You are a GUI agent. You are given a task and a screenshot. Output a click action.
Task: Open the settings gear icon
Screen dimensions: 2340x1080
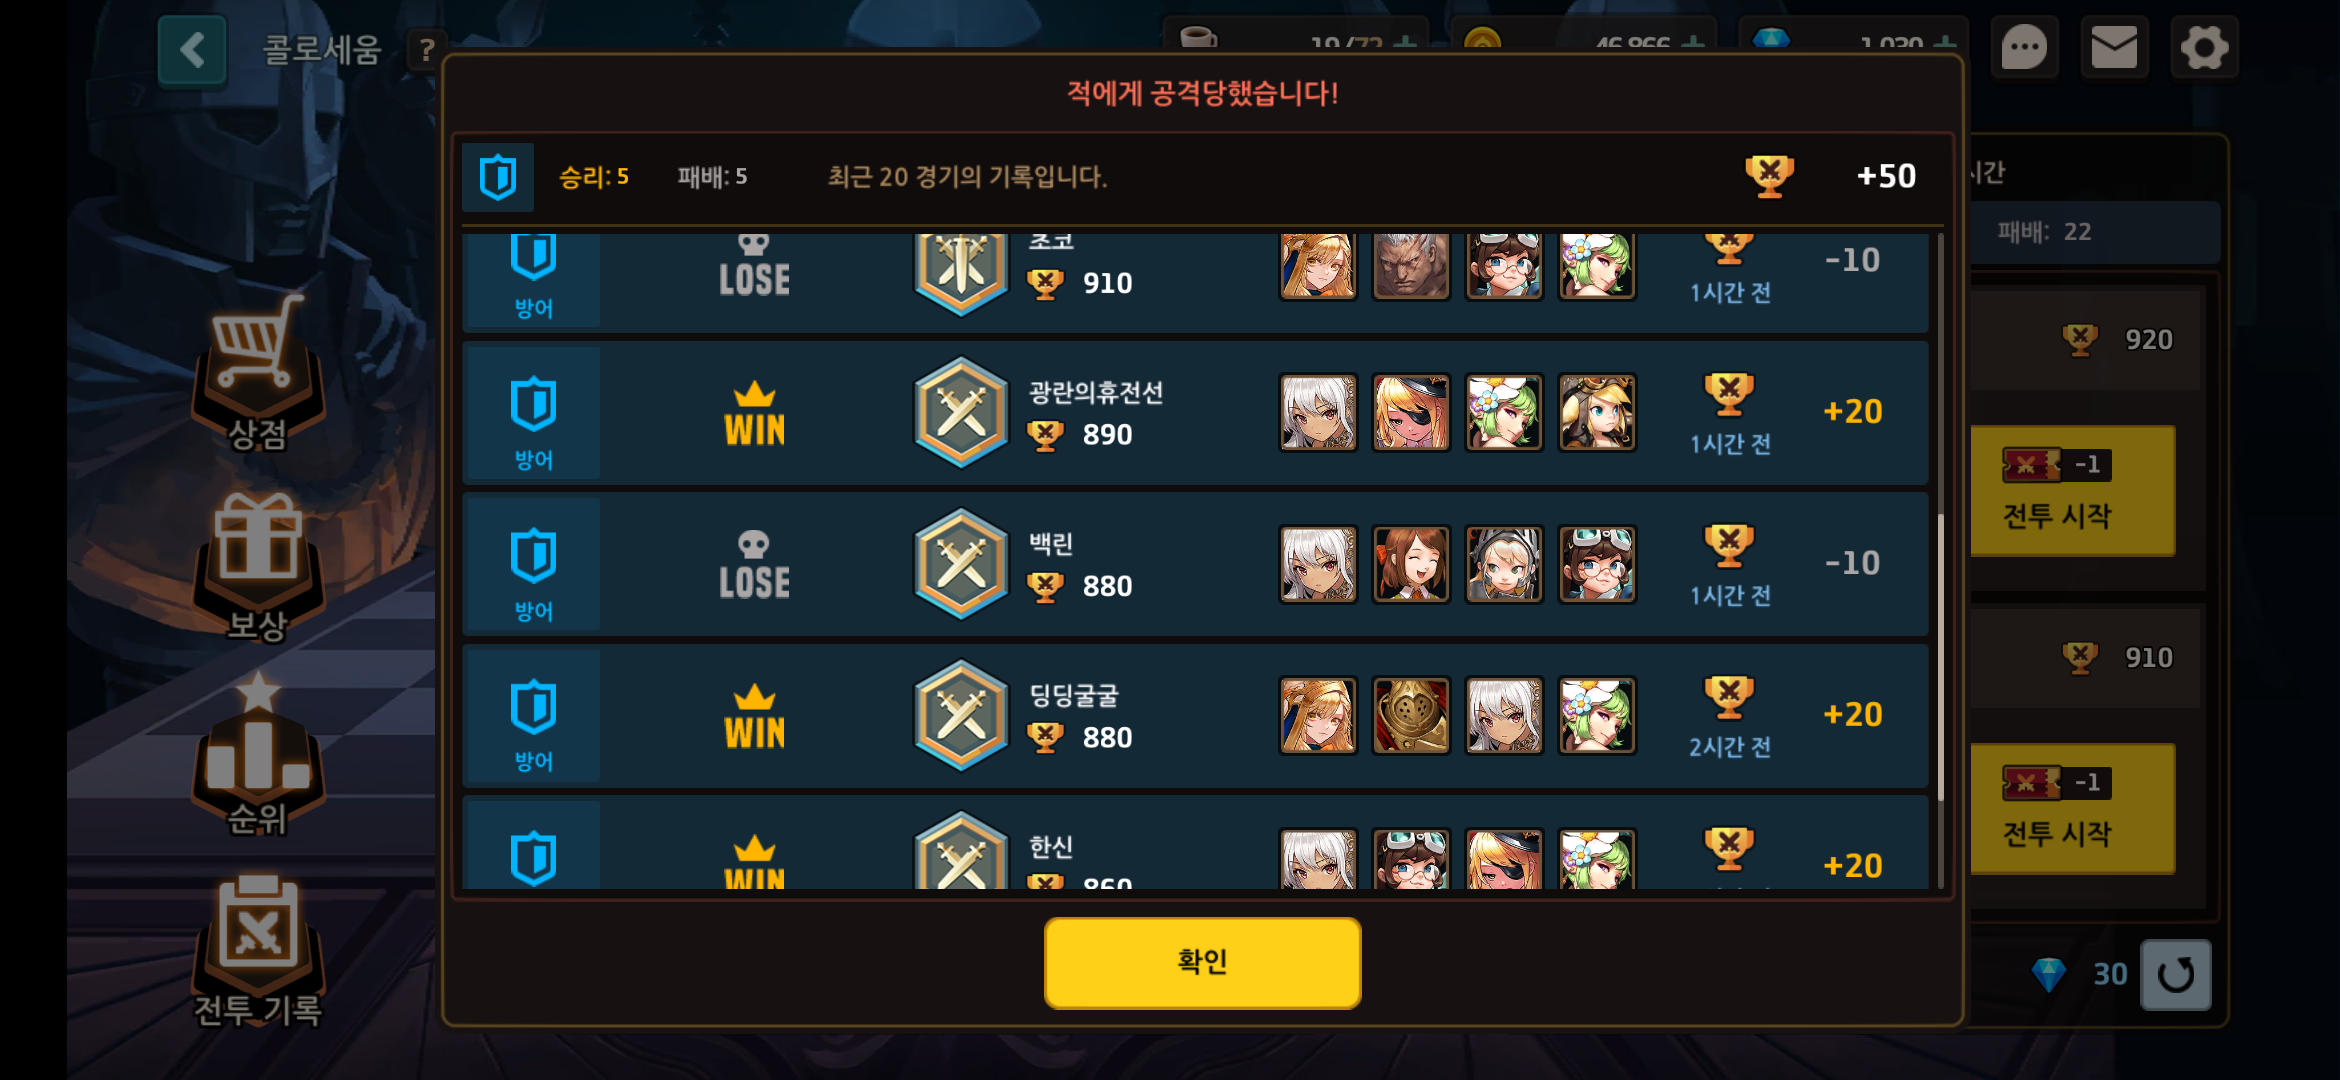(x=2204, y=47)
